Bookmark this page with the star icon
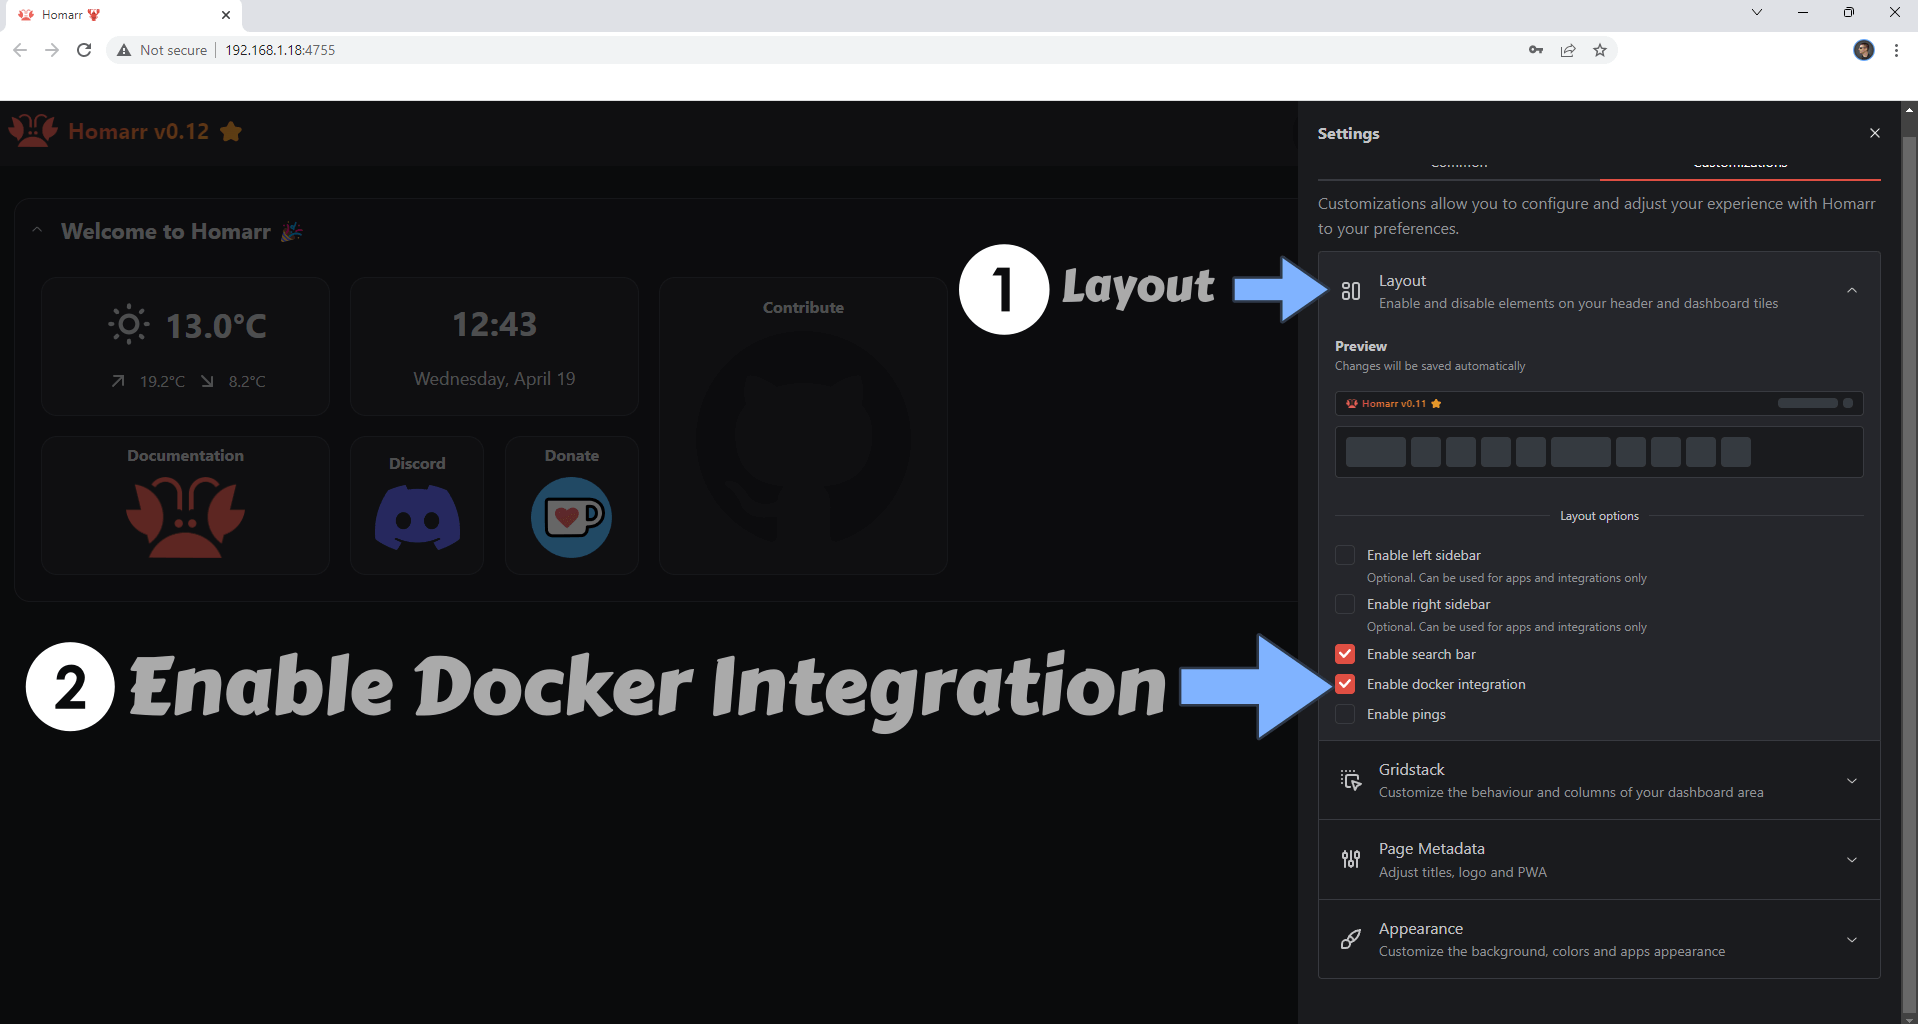Viewport: 1918px width, 1024px height. click(x=1600, y=50)
